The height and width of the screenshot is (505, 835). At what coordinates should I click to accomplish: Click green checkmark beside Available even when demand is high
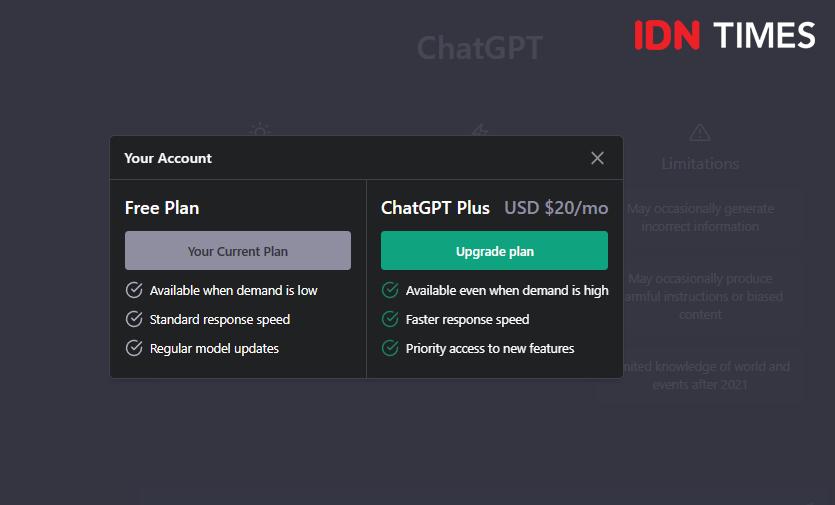point(390,290)
